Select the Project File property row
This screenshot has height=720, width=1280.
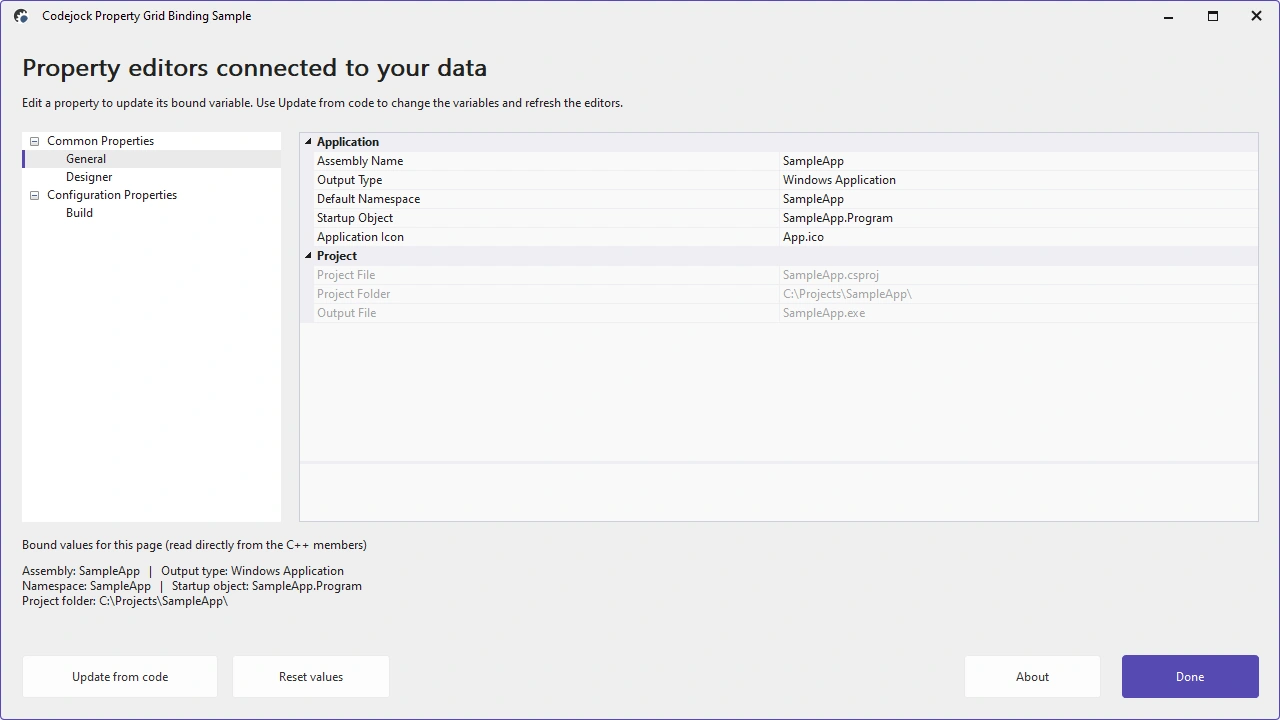coord(779,275)
